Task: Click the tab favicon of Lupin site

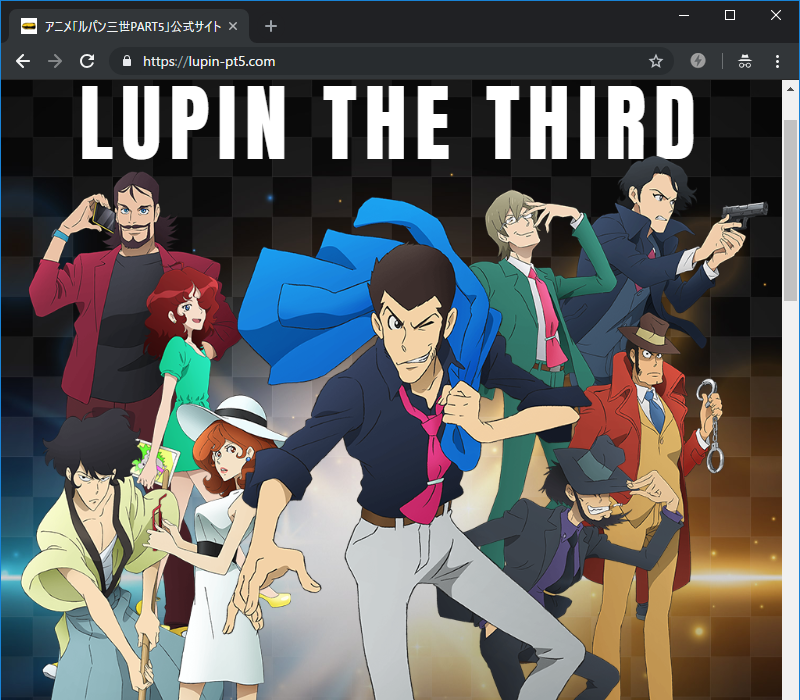Action: 29,26
